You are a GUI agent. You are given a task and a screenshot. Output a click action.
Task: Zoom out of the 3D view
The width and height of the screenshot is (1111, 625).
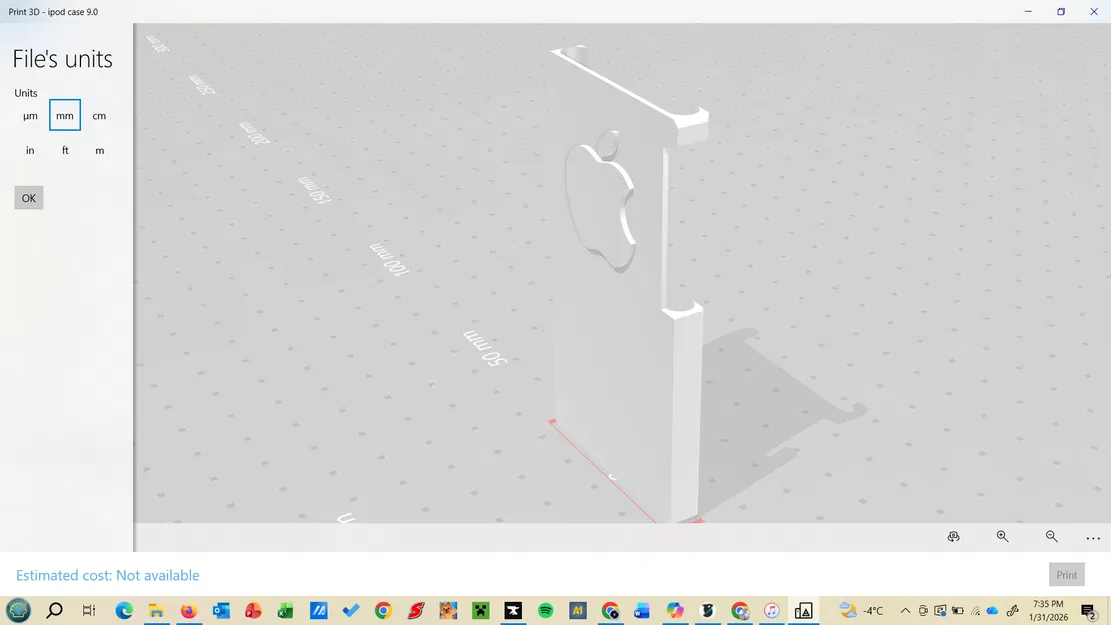click(1051, 536)
